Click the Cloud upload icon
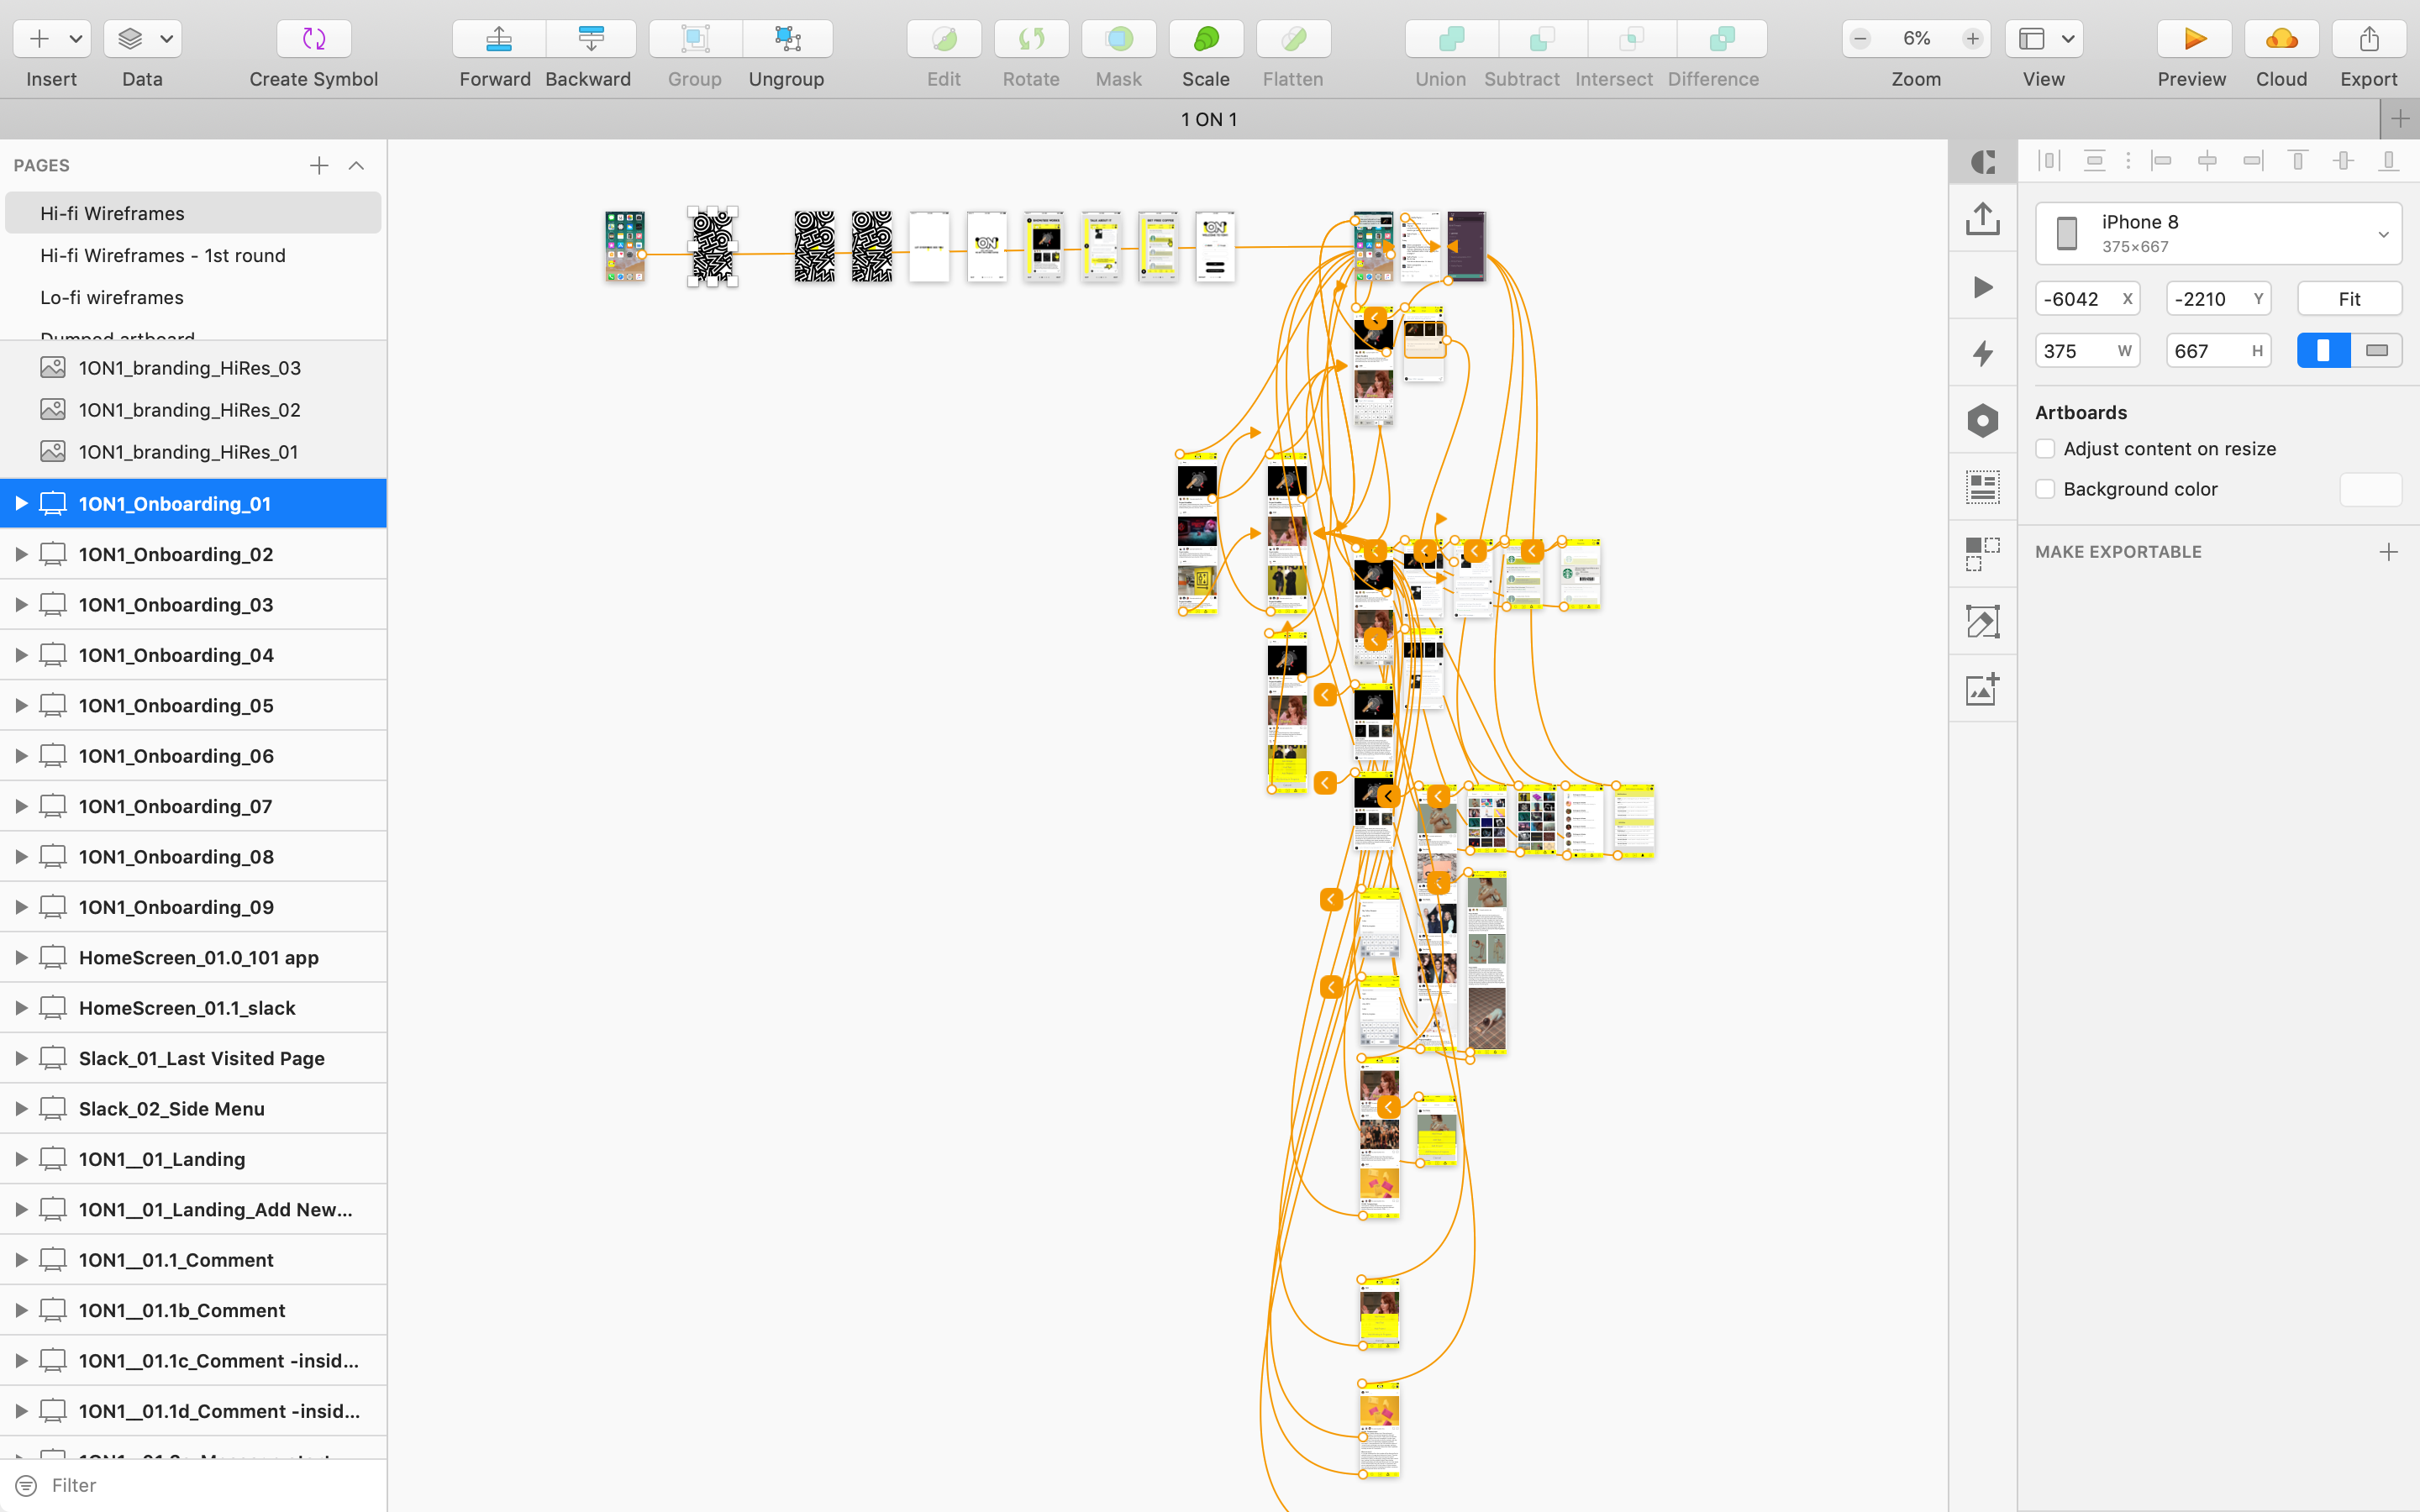The image size is (2420, 1512). pyautogui.click(x=2281, y=39)
